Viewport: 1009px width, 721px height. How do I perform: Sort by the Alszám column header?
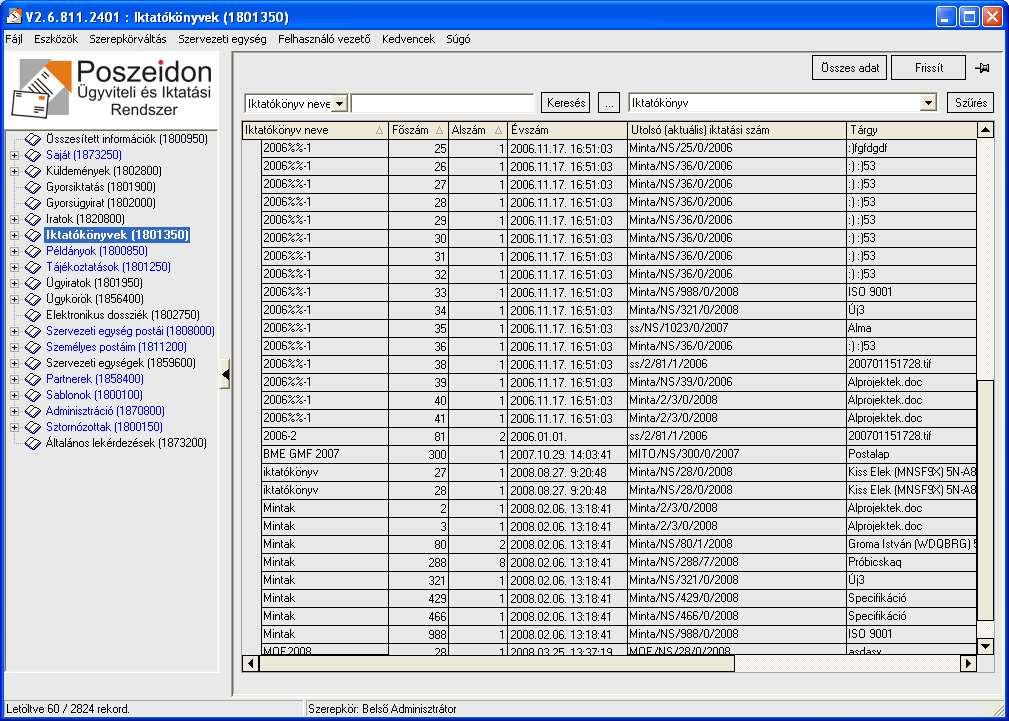pos(477,131)
